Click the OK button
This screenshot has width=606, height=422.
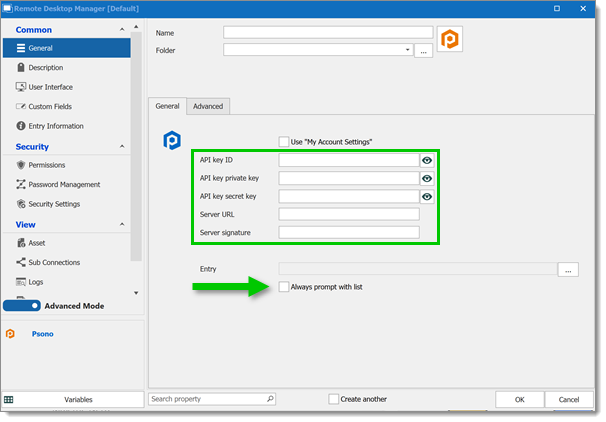(x=520, y=400)
